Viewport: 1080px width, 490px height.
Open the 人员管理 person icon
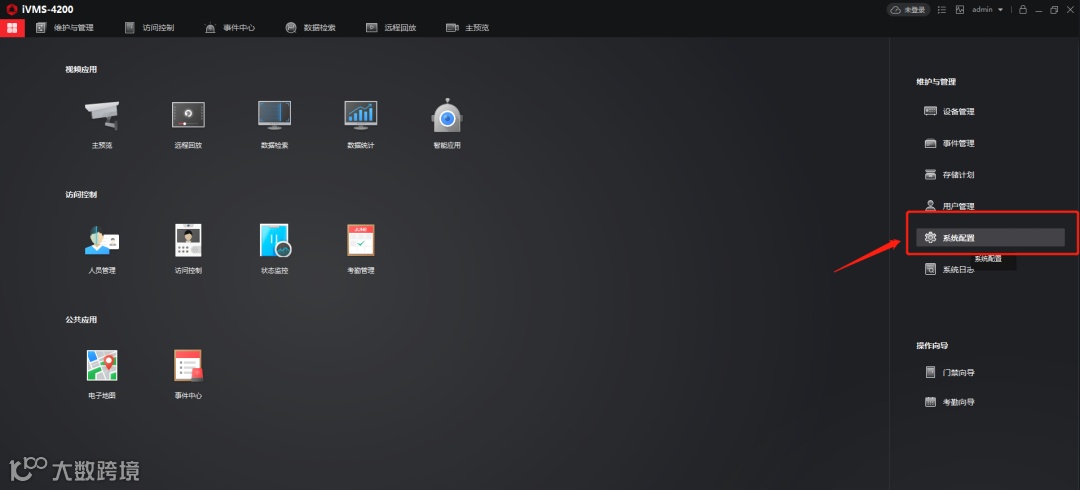102,241
